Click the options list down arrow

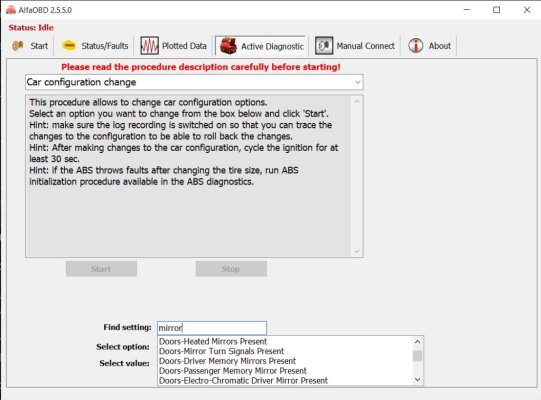(417, 380)
